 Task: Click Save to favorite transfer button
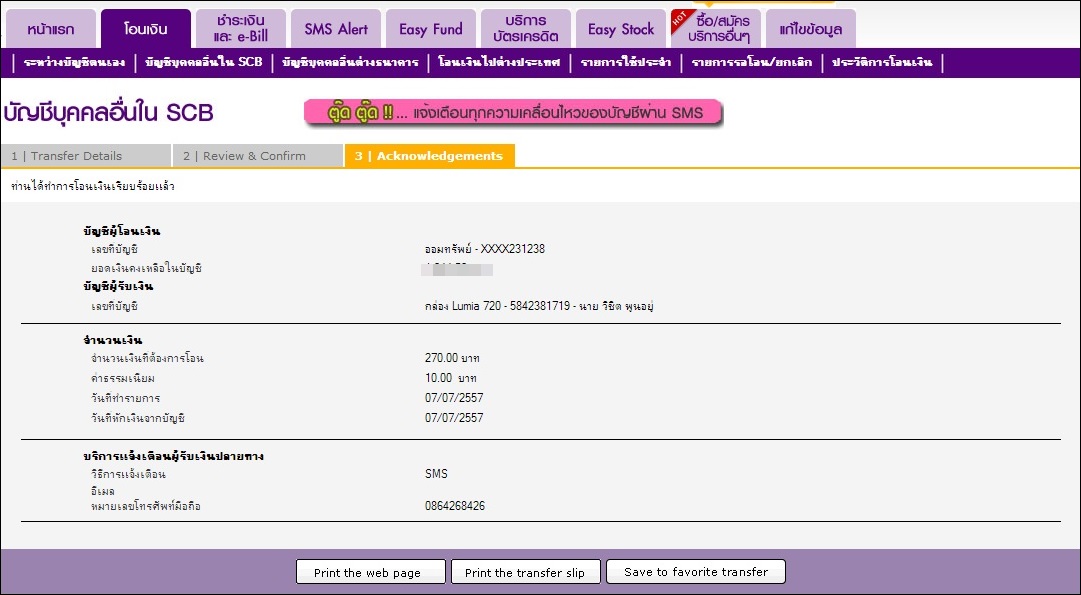(x=696, y=572)
